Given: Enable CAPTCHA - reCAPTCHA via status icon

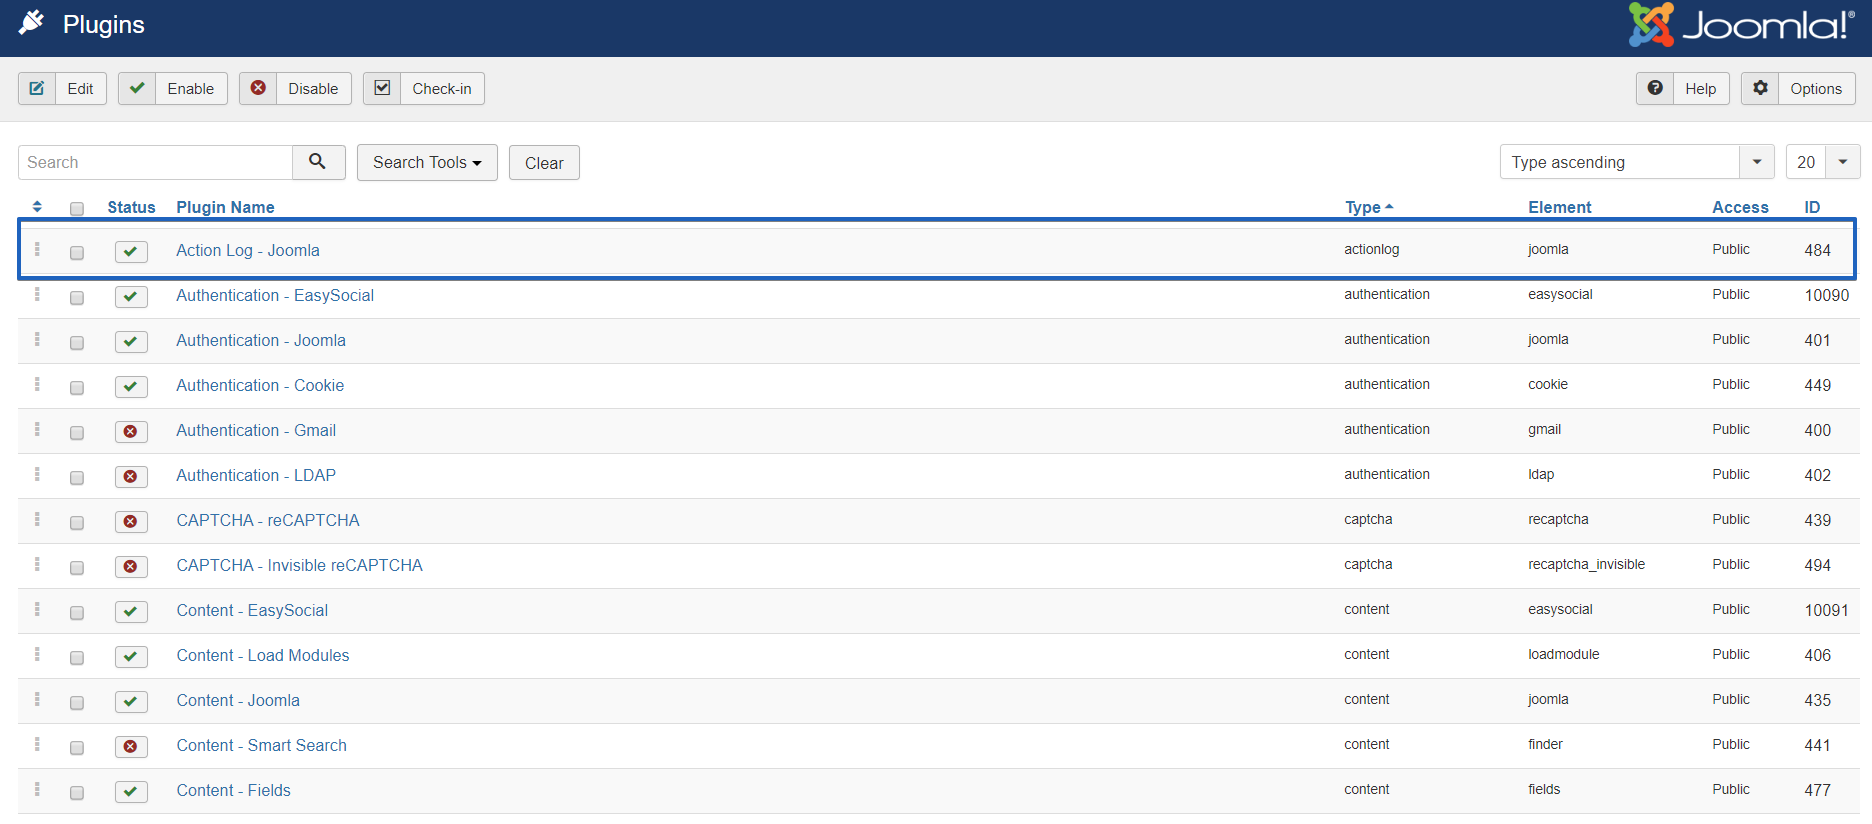Looking at the screenshot, I should 131,522.
